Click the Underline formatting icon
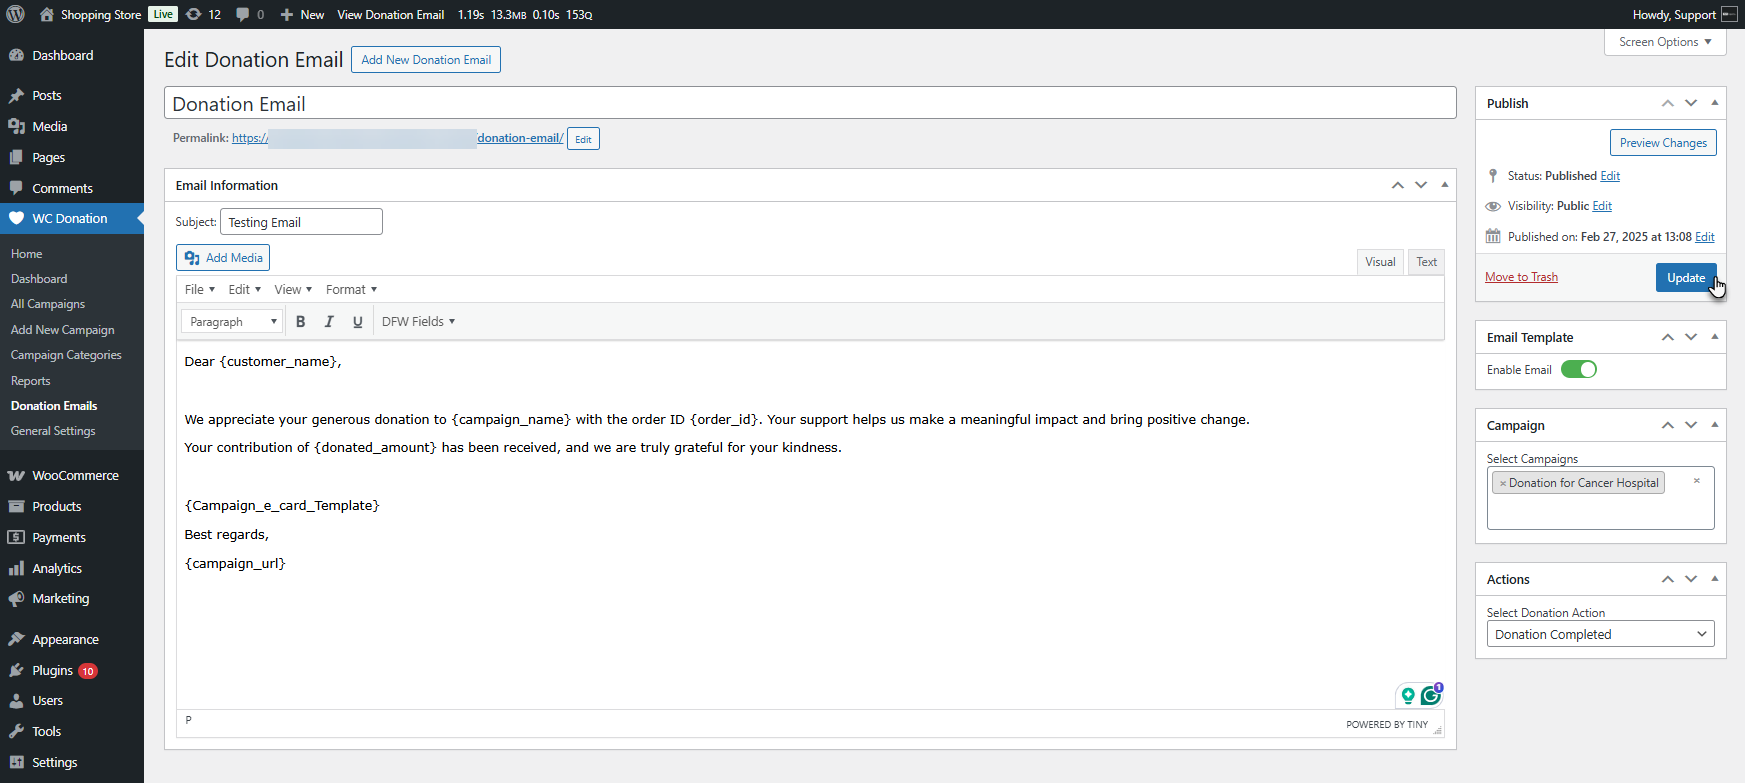The image size is (1745, 783). pyautogui.click(x=357, y=322)
